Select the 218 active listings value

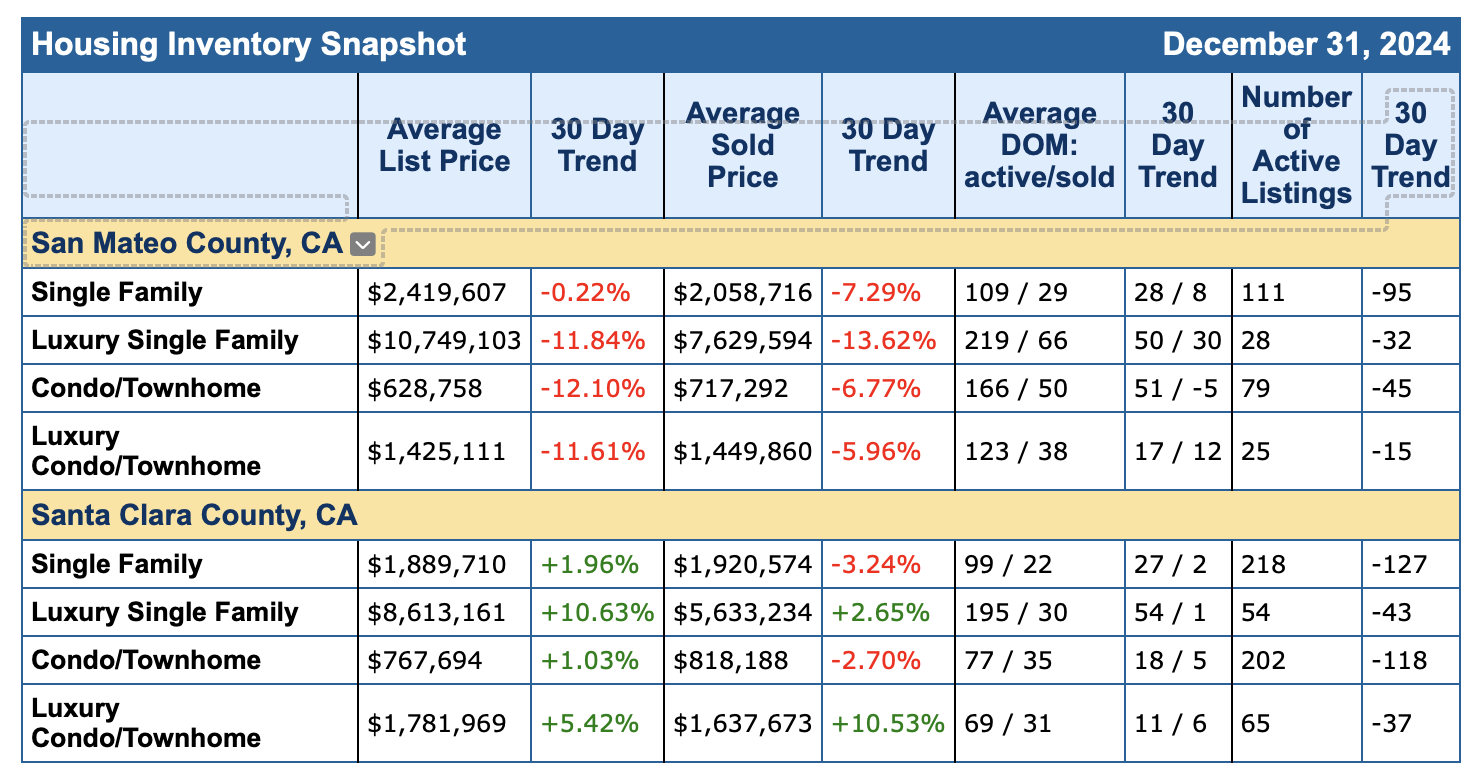click(1263, 564)
